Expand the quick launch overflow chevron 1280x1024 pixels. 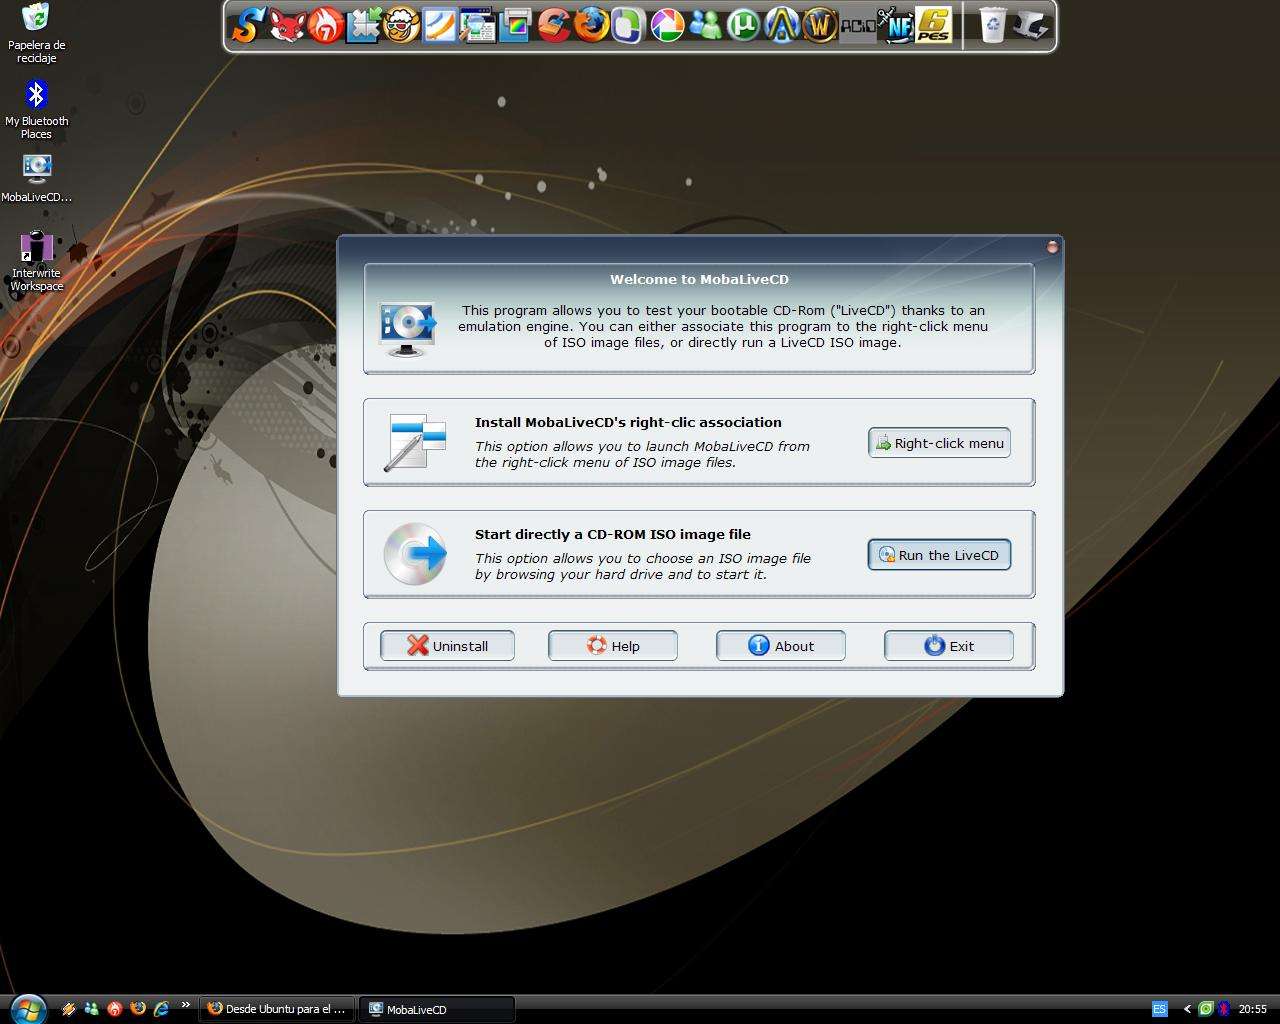(185, 1006)
